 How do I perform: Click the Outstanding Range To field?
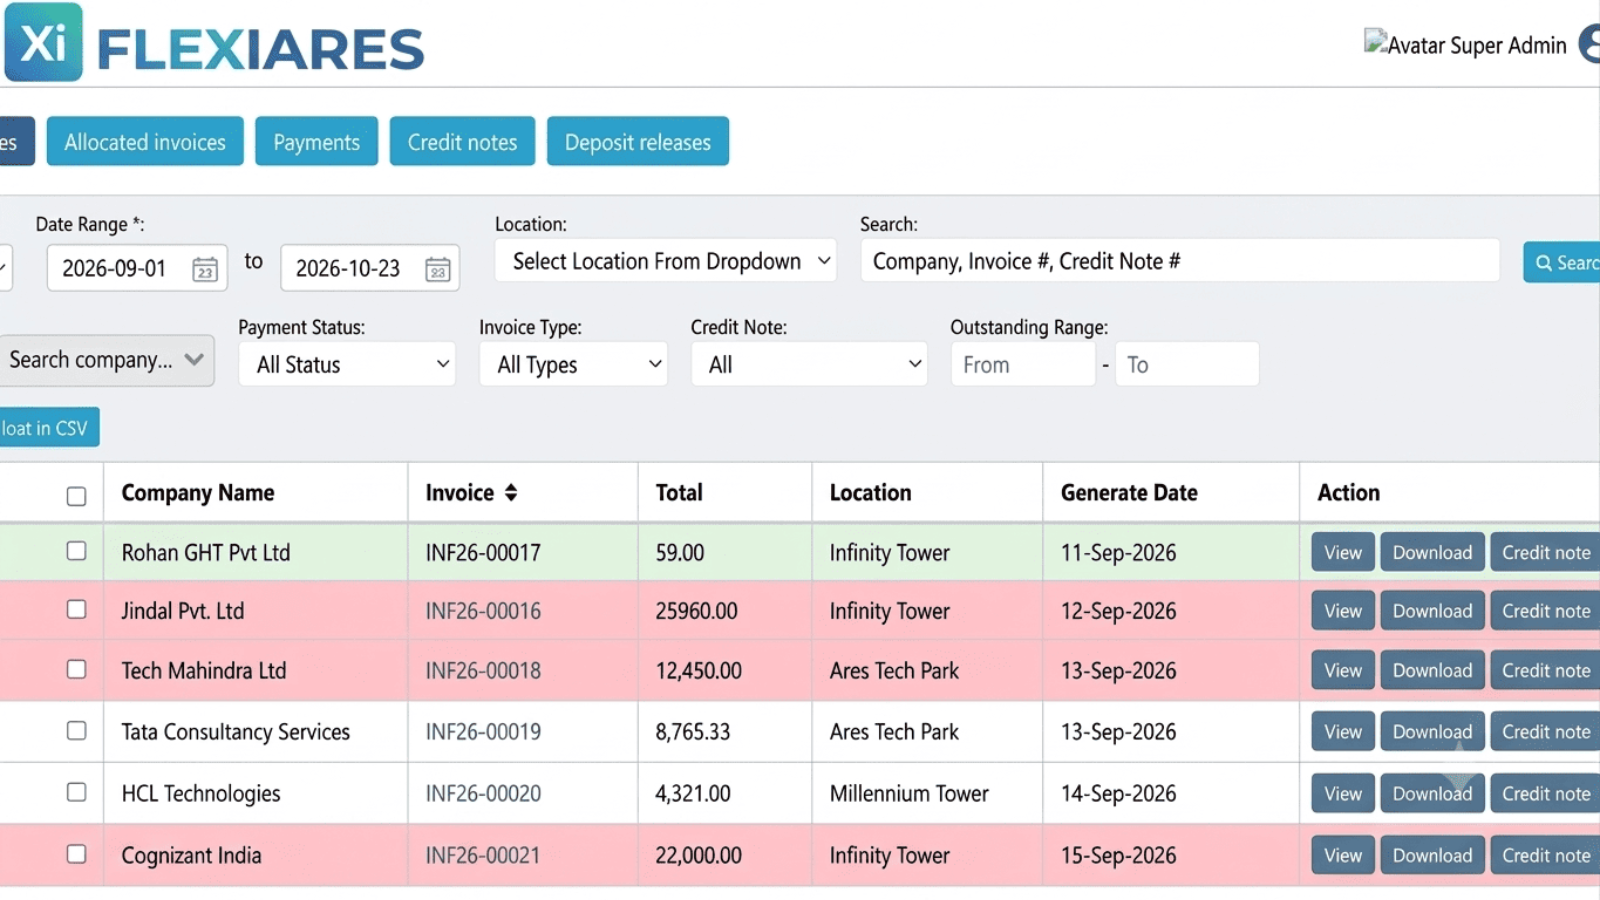coord(1187,364)
